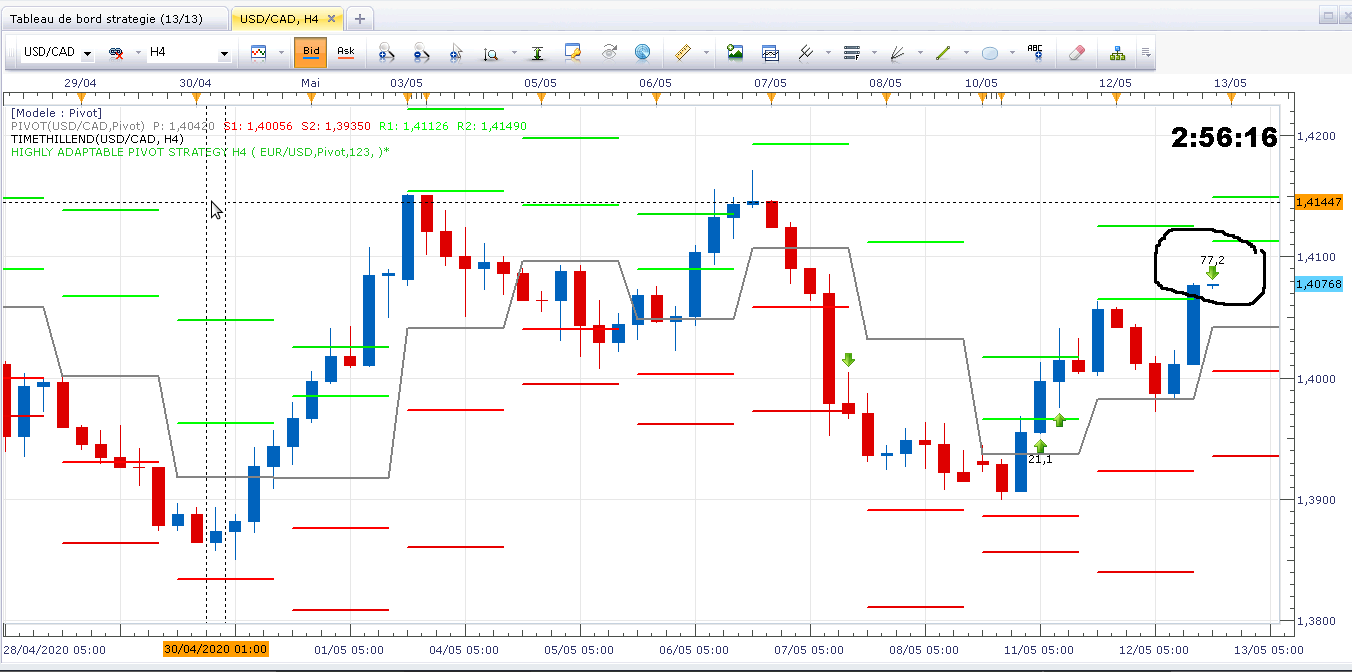
Task: Click the window maximize button
Action: (1326, 13)
